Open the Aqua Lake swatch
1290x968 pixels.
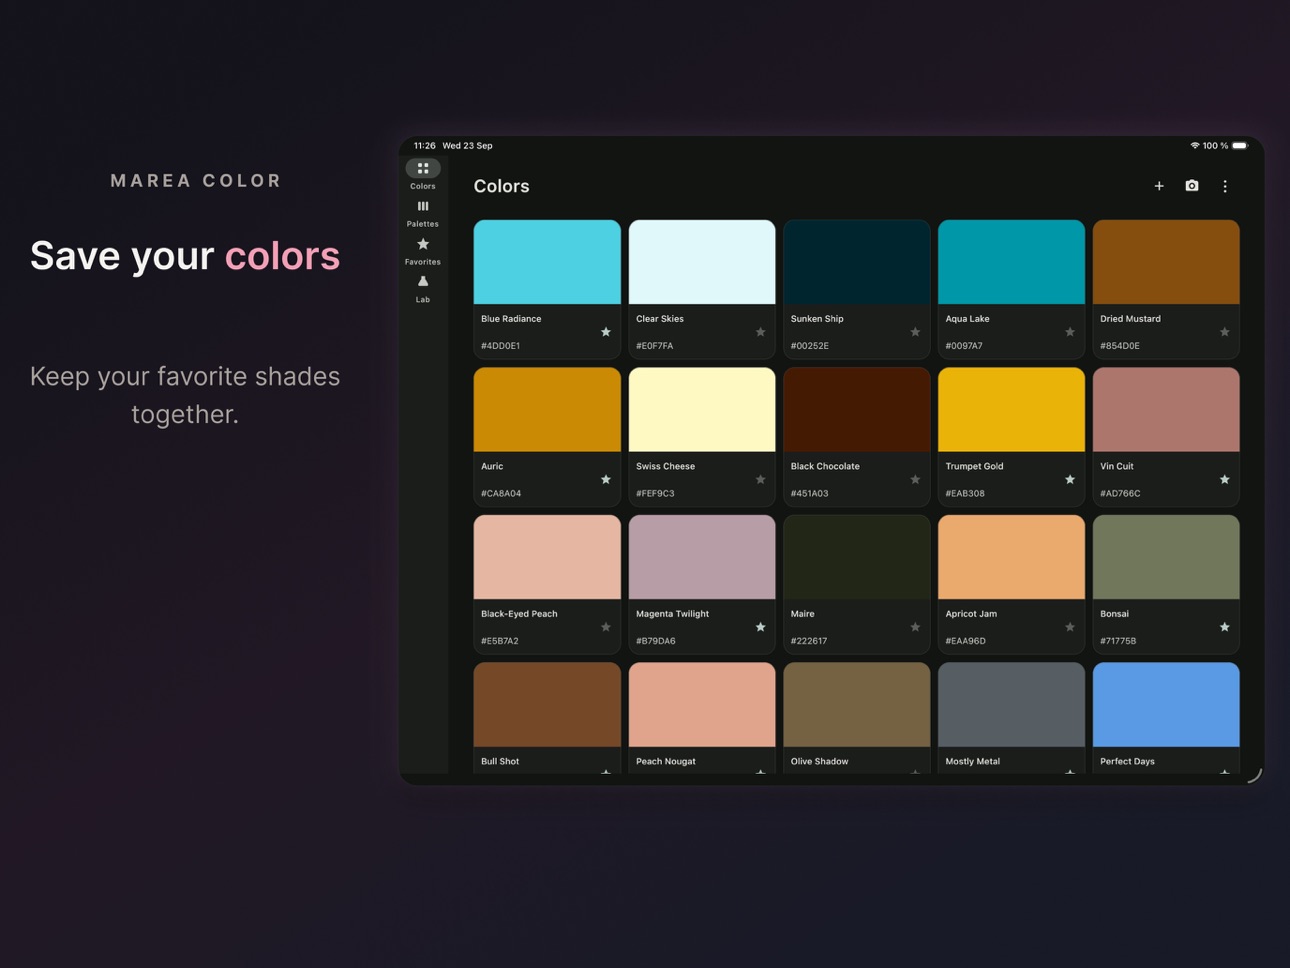1011,262
